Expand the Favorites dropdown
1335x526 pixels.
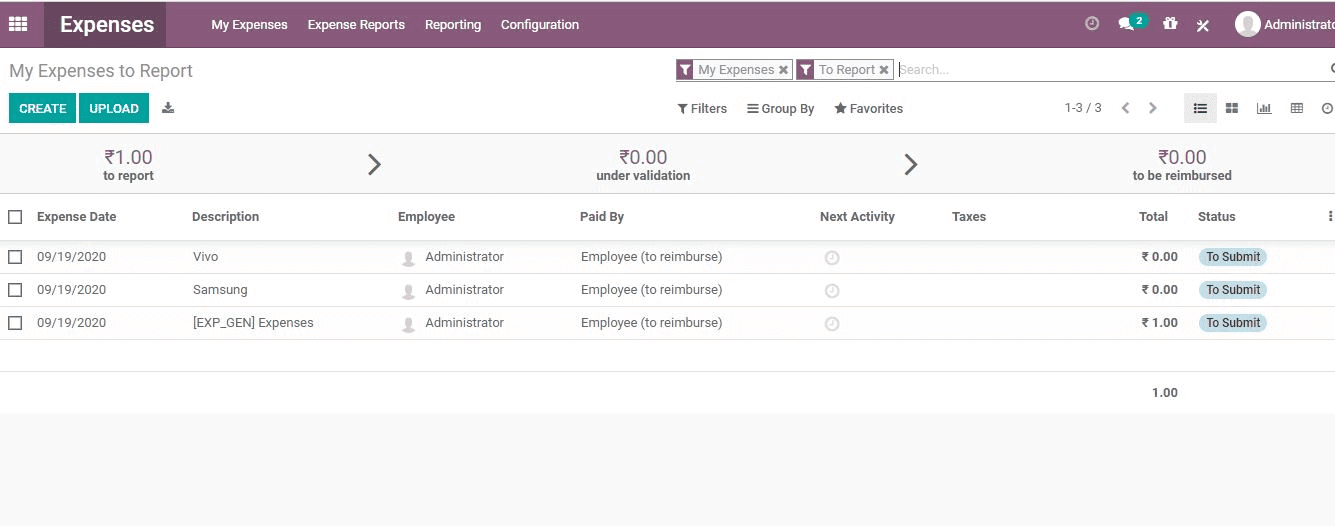pyautogui.click(x=869, y=108)
